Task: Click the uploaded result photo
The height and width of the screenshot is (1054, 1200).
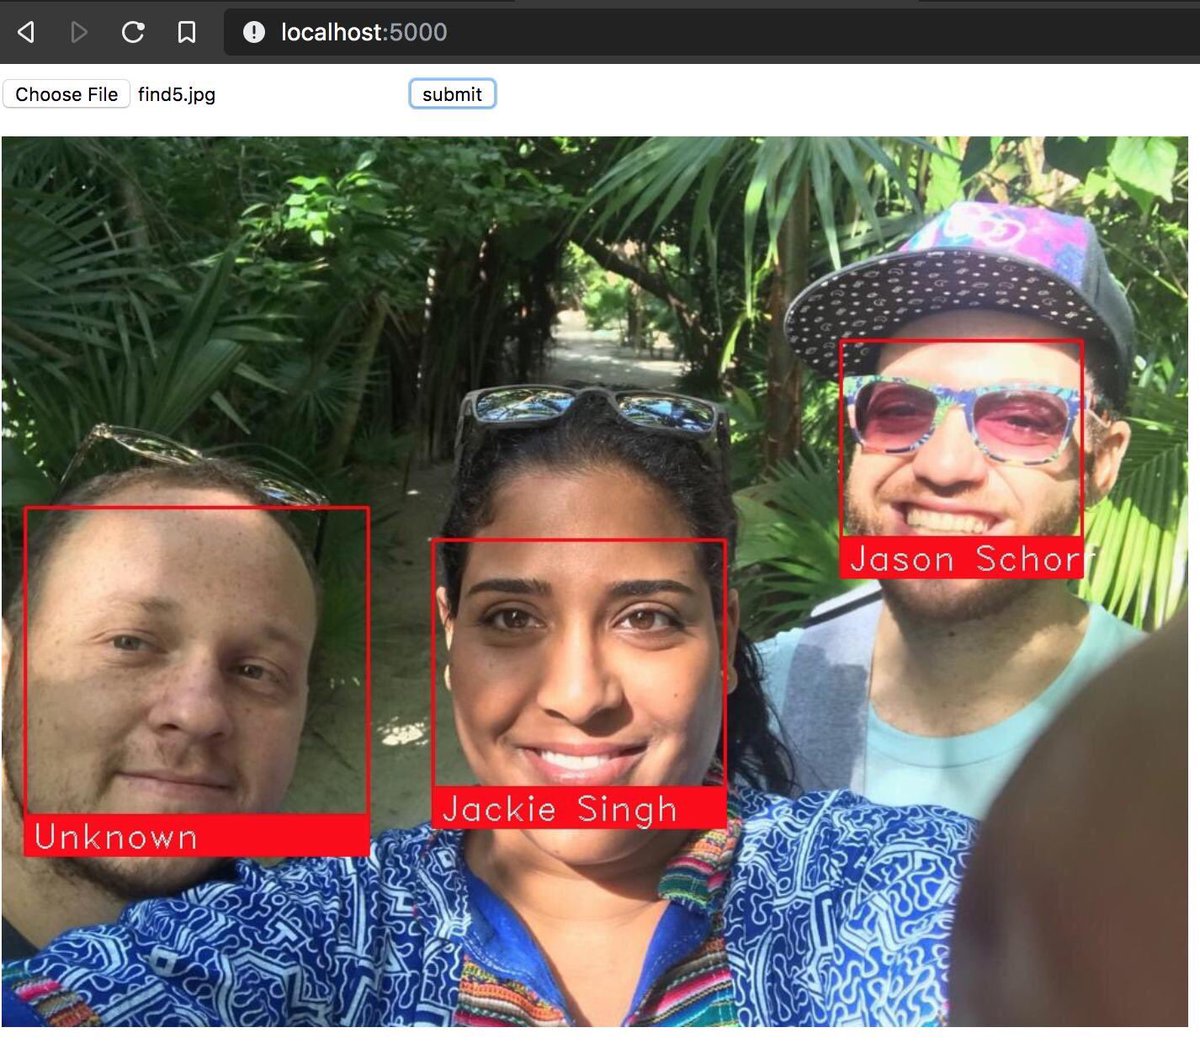Action: [x=595, y=581]
